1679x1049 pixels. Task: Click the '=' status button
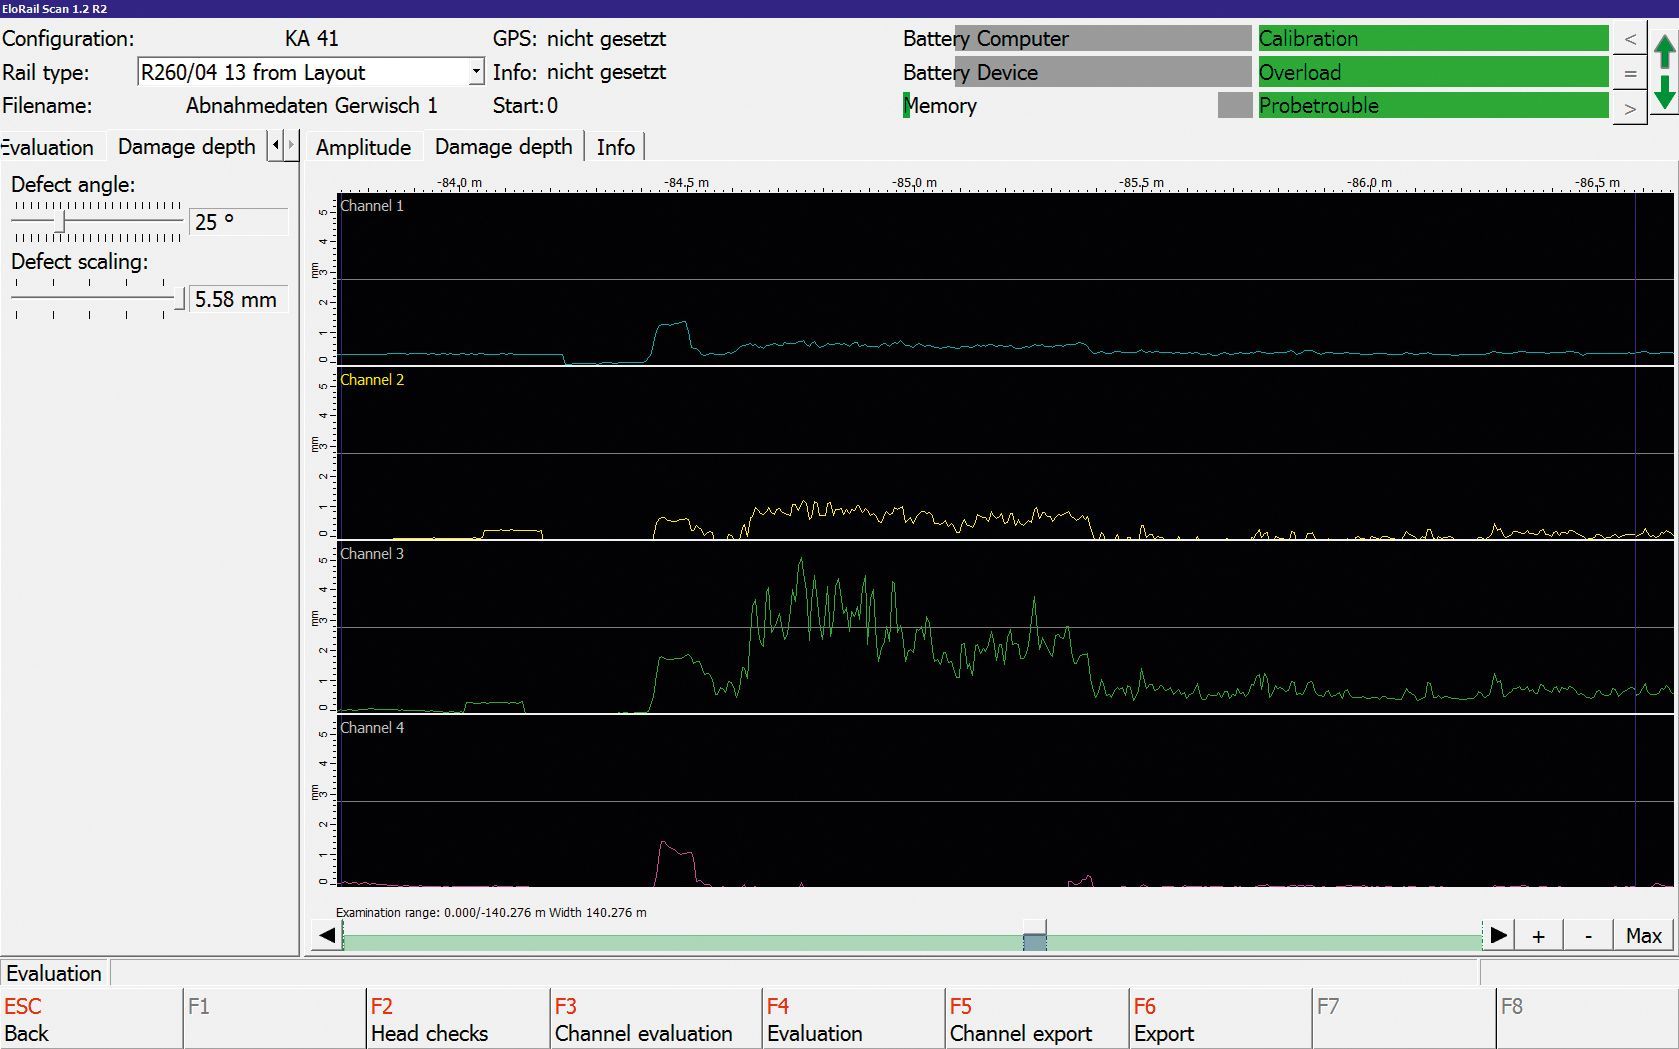[x=1630, y=73]
